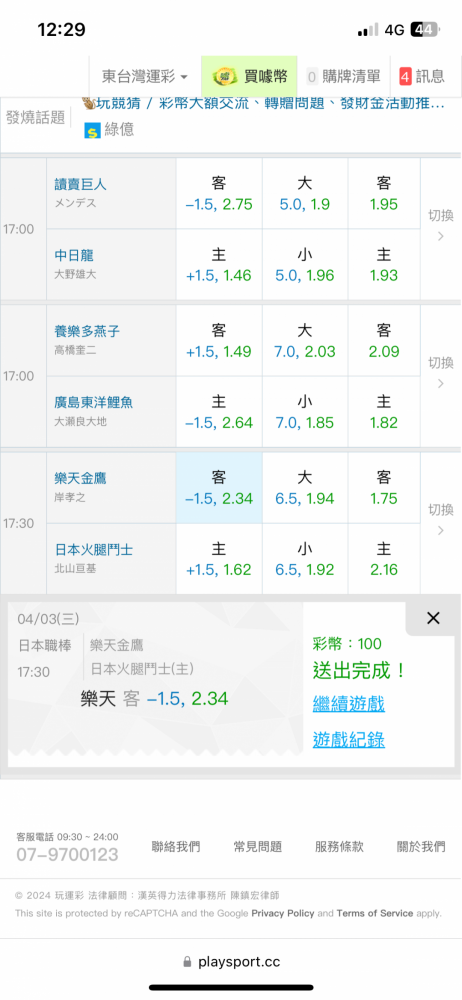Click the 繼續遊戲 link

click(348, 704)
